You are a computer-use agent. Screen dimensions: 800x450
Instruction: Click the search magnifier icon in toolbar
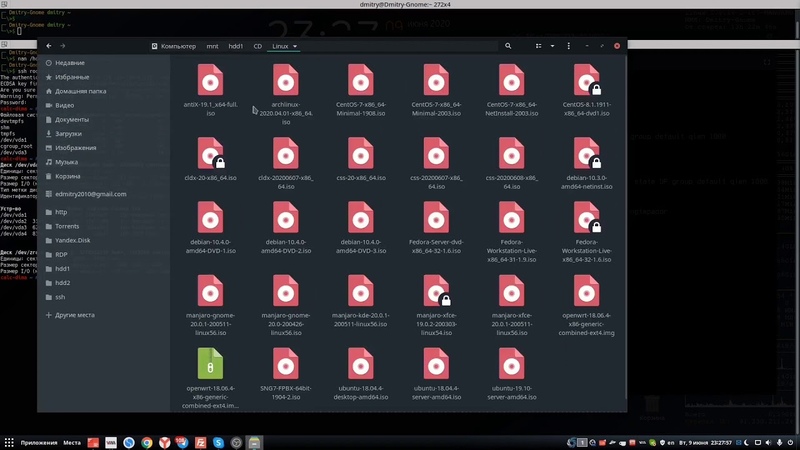coord(508,46)
